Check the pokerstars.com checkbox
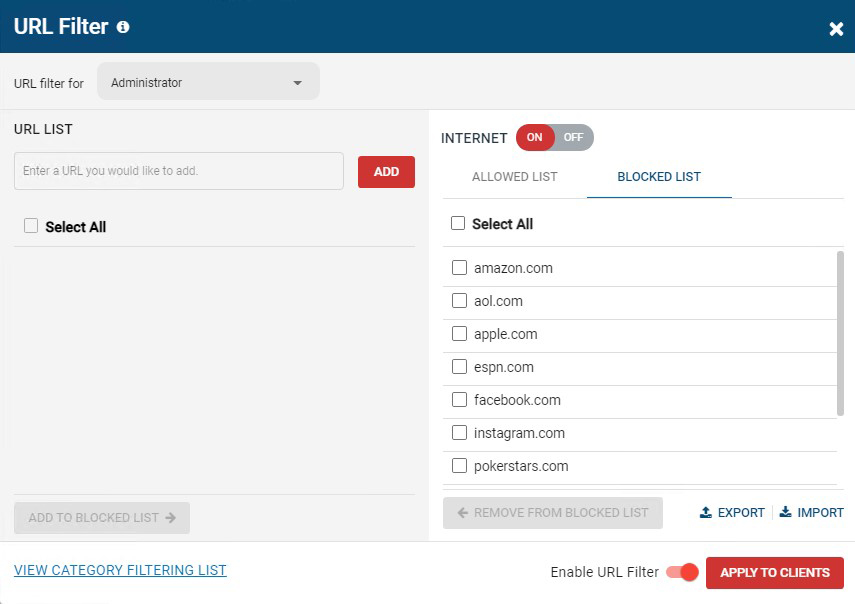Viewport: 855px width, 604px height. 459,465
